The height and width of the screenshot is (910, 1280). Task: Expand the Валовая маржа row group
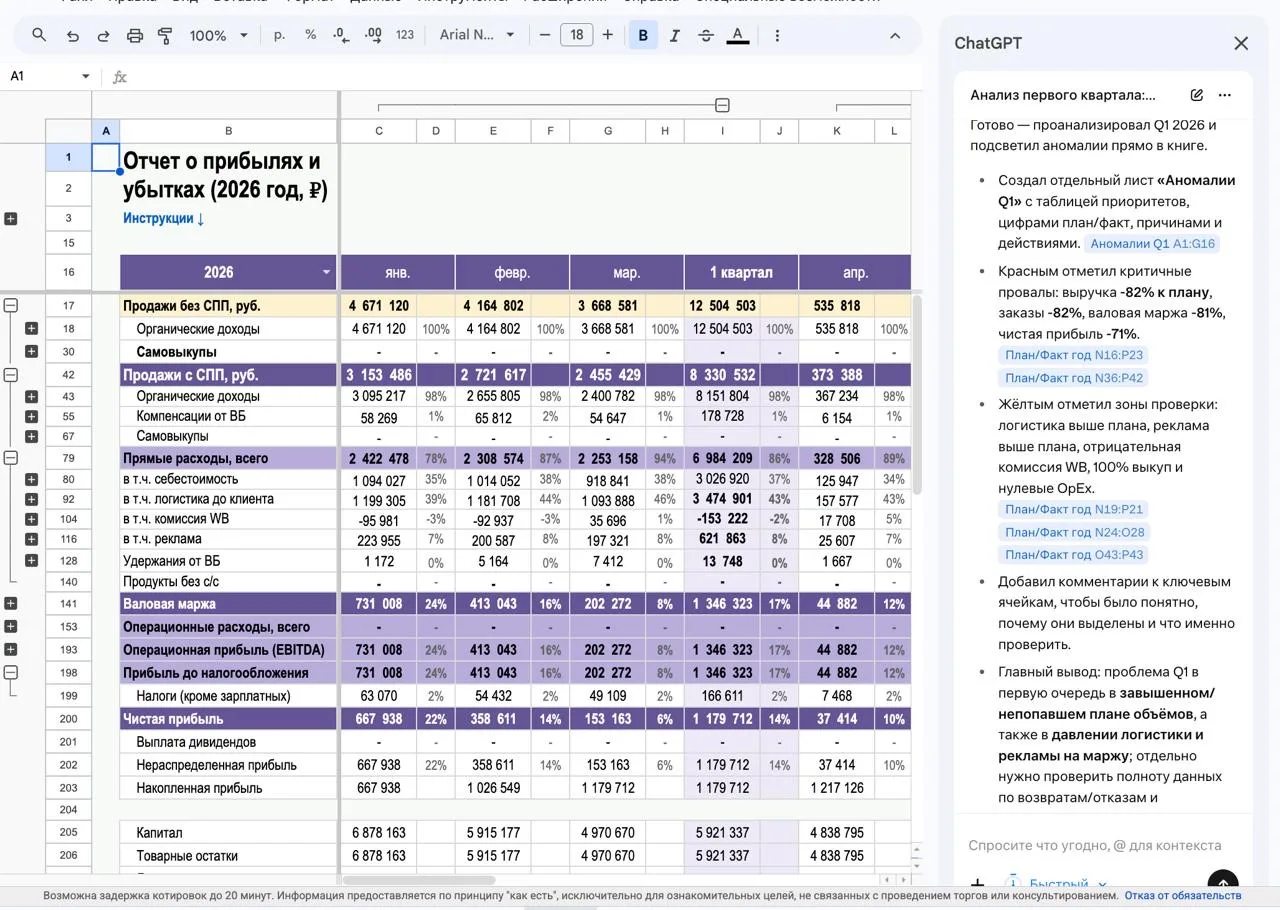[x=11, y=604]
